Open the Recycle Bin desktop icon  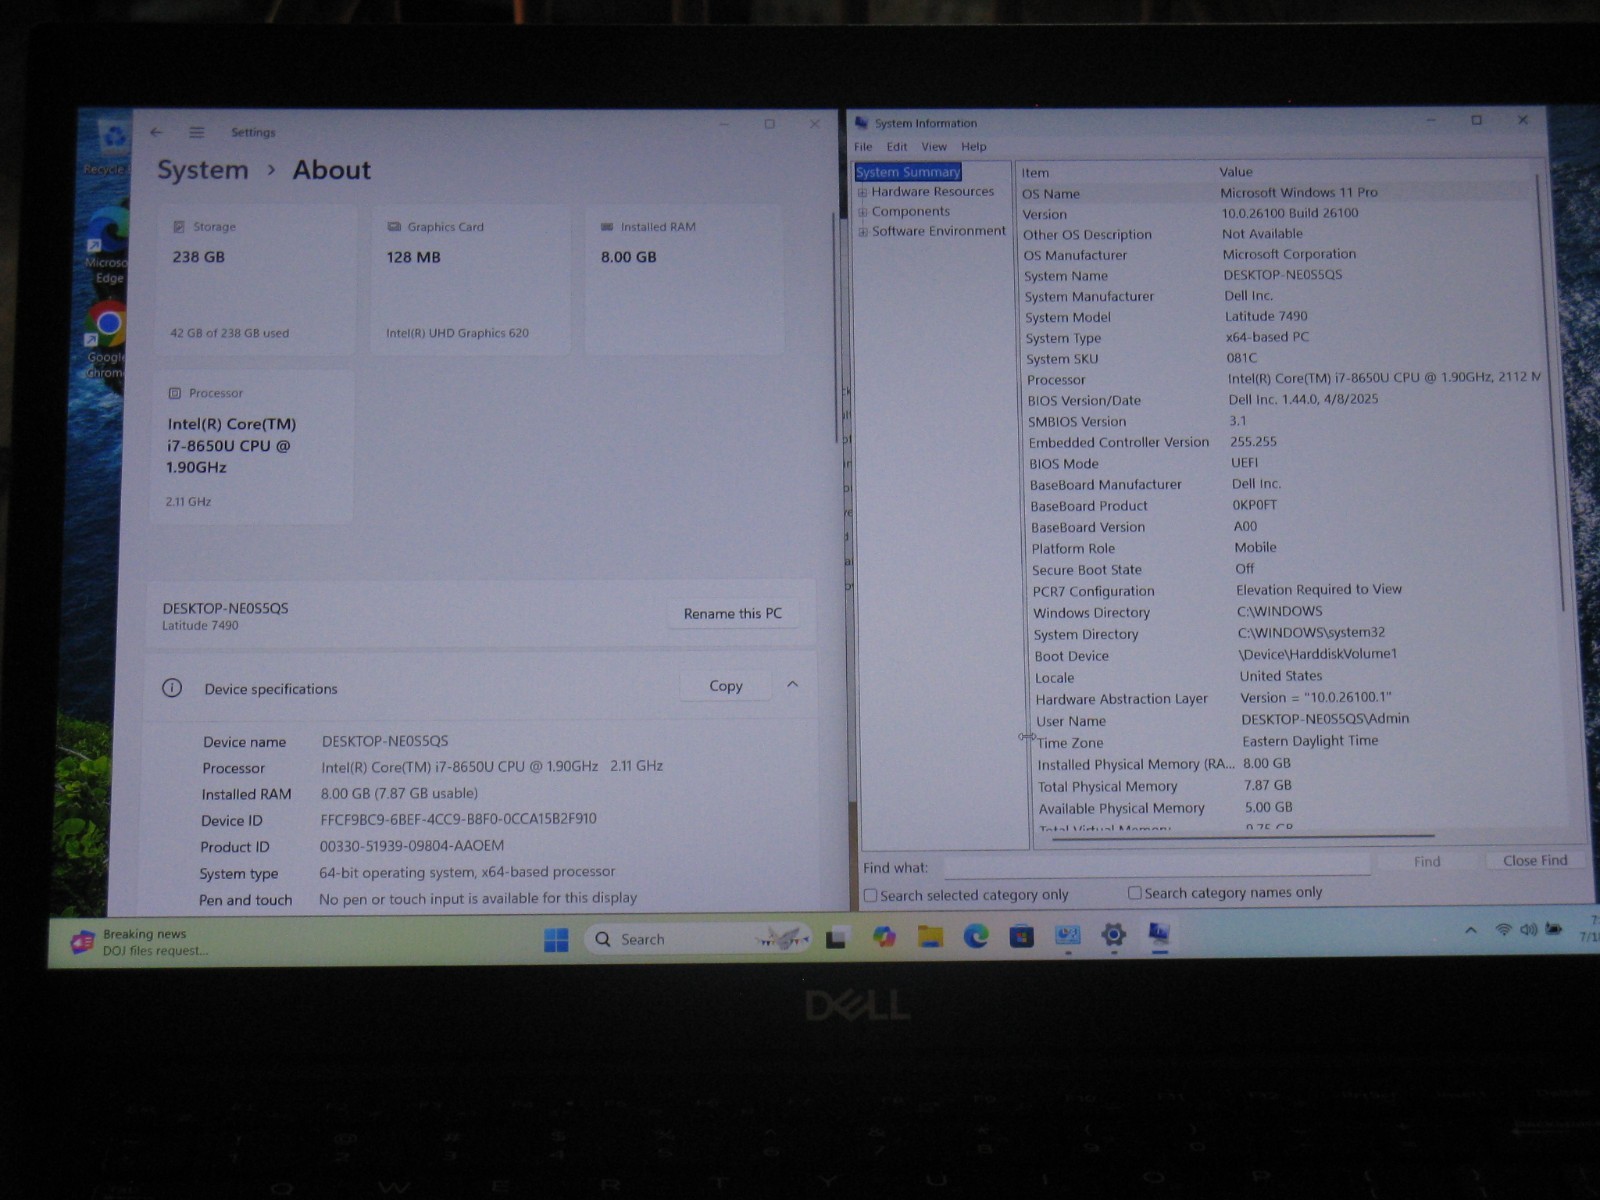[x=108, y=148]
